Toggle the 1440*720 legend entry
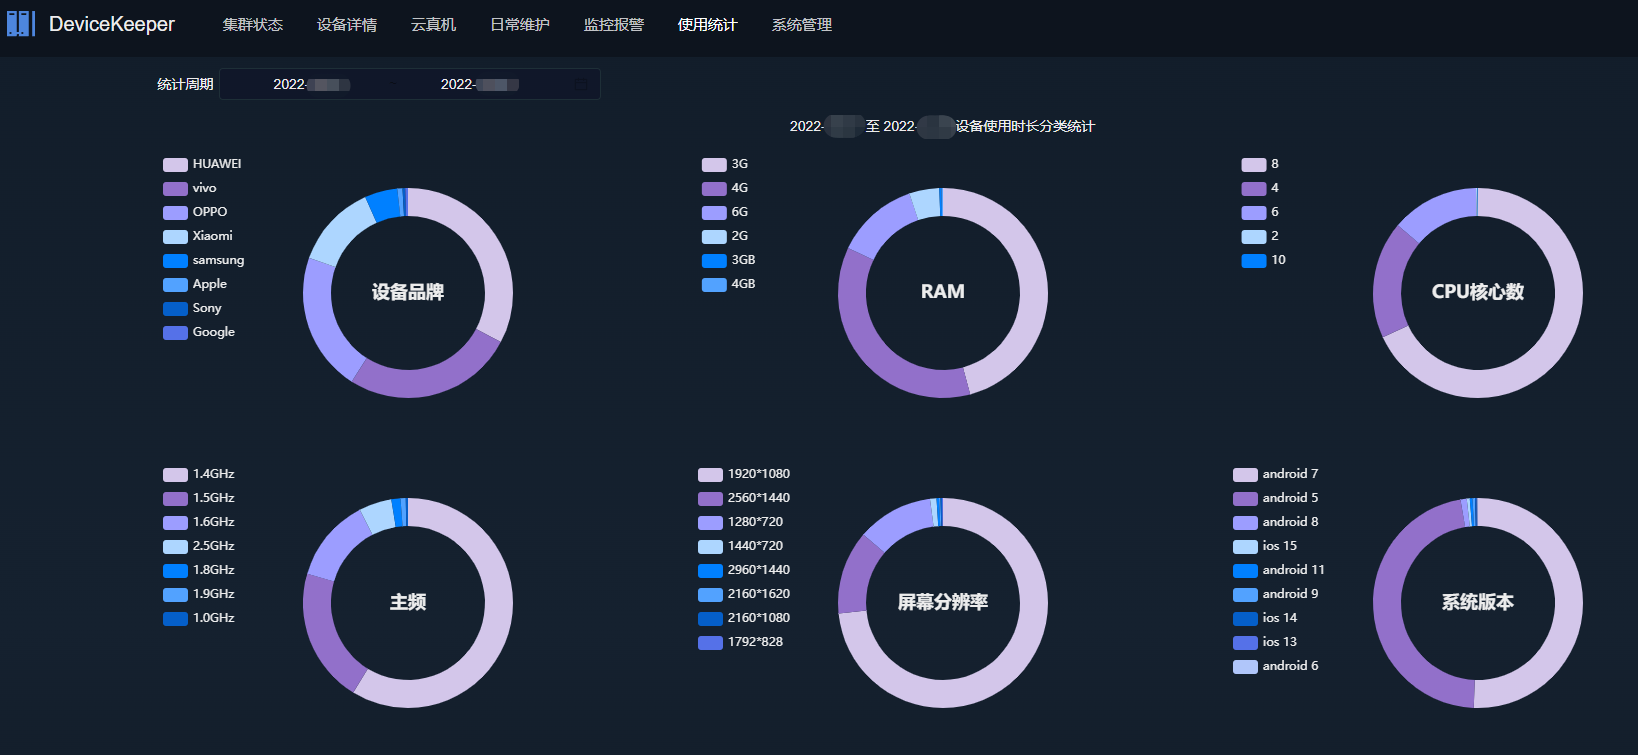Image resolution: width=1638 pixels, height=755 pixels. point(741,546)
